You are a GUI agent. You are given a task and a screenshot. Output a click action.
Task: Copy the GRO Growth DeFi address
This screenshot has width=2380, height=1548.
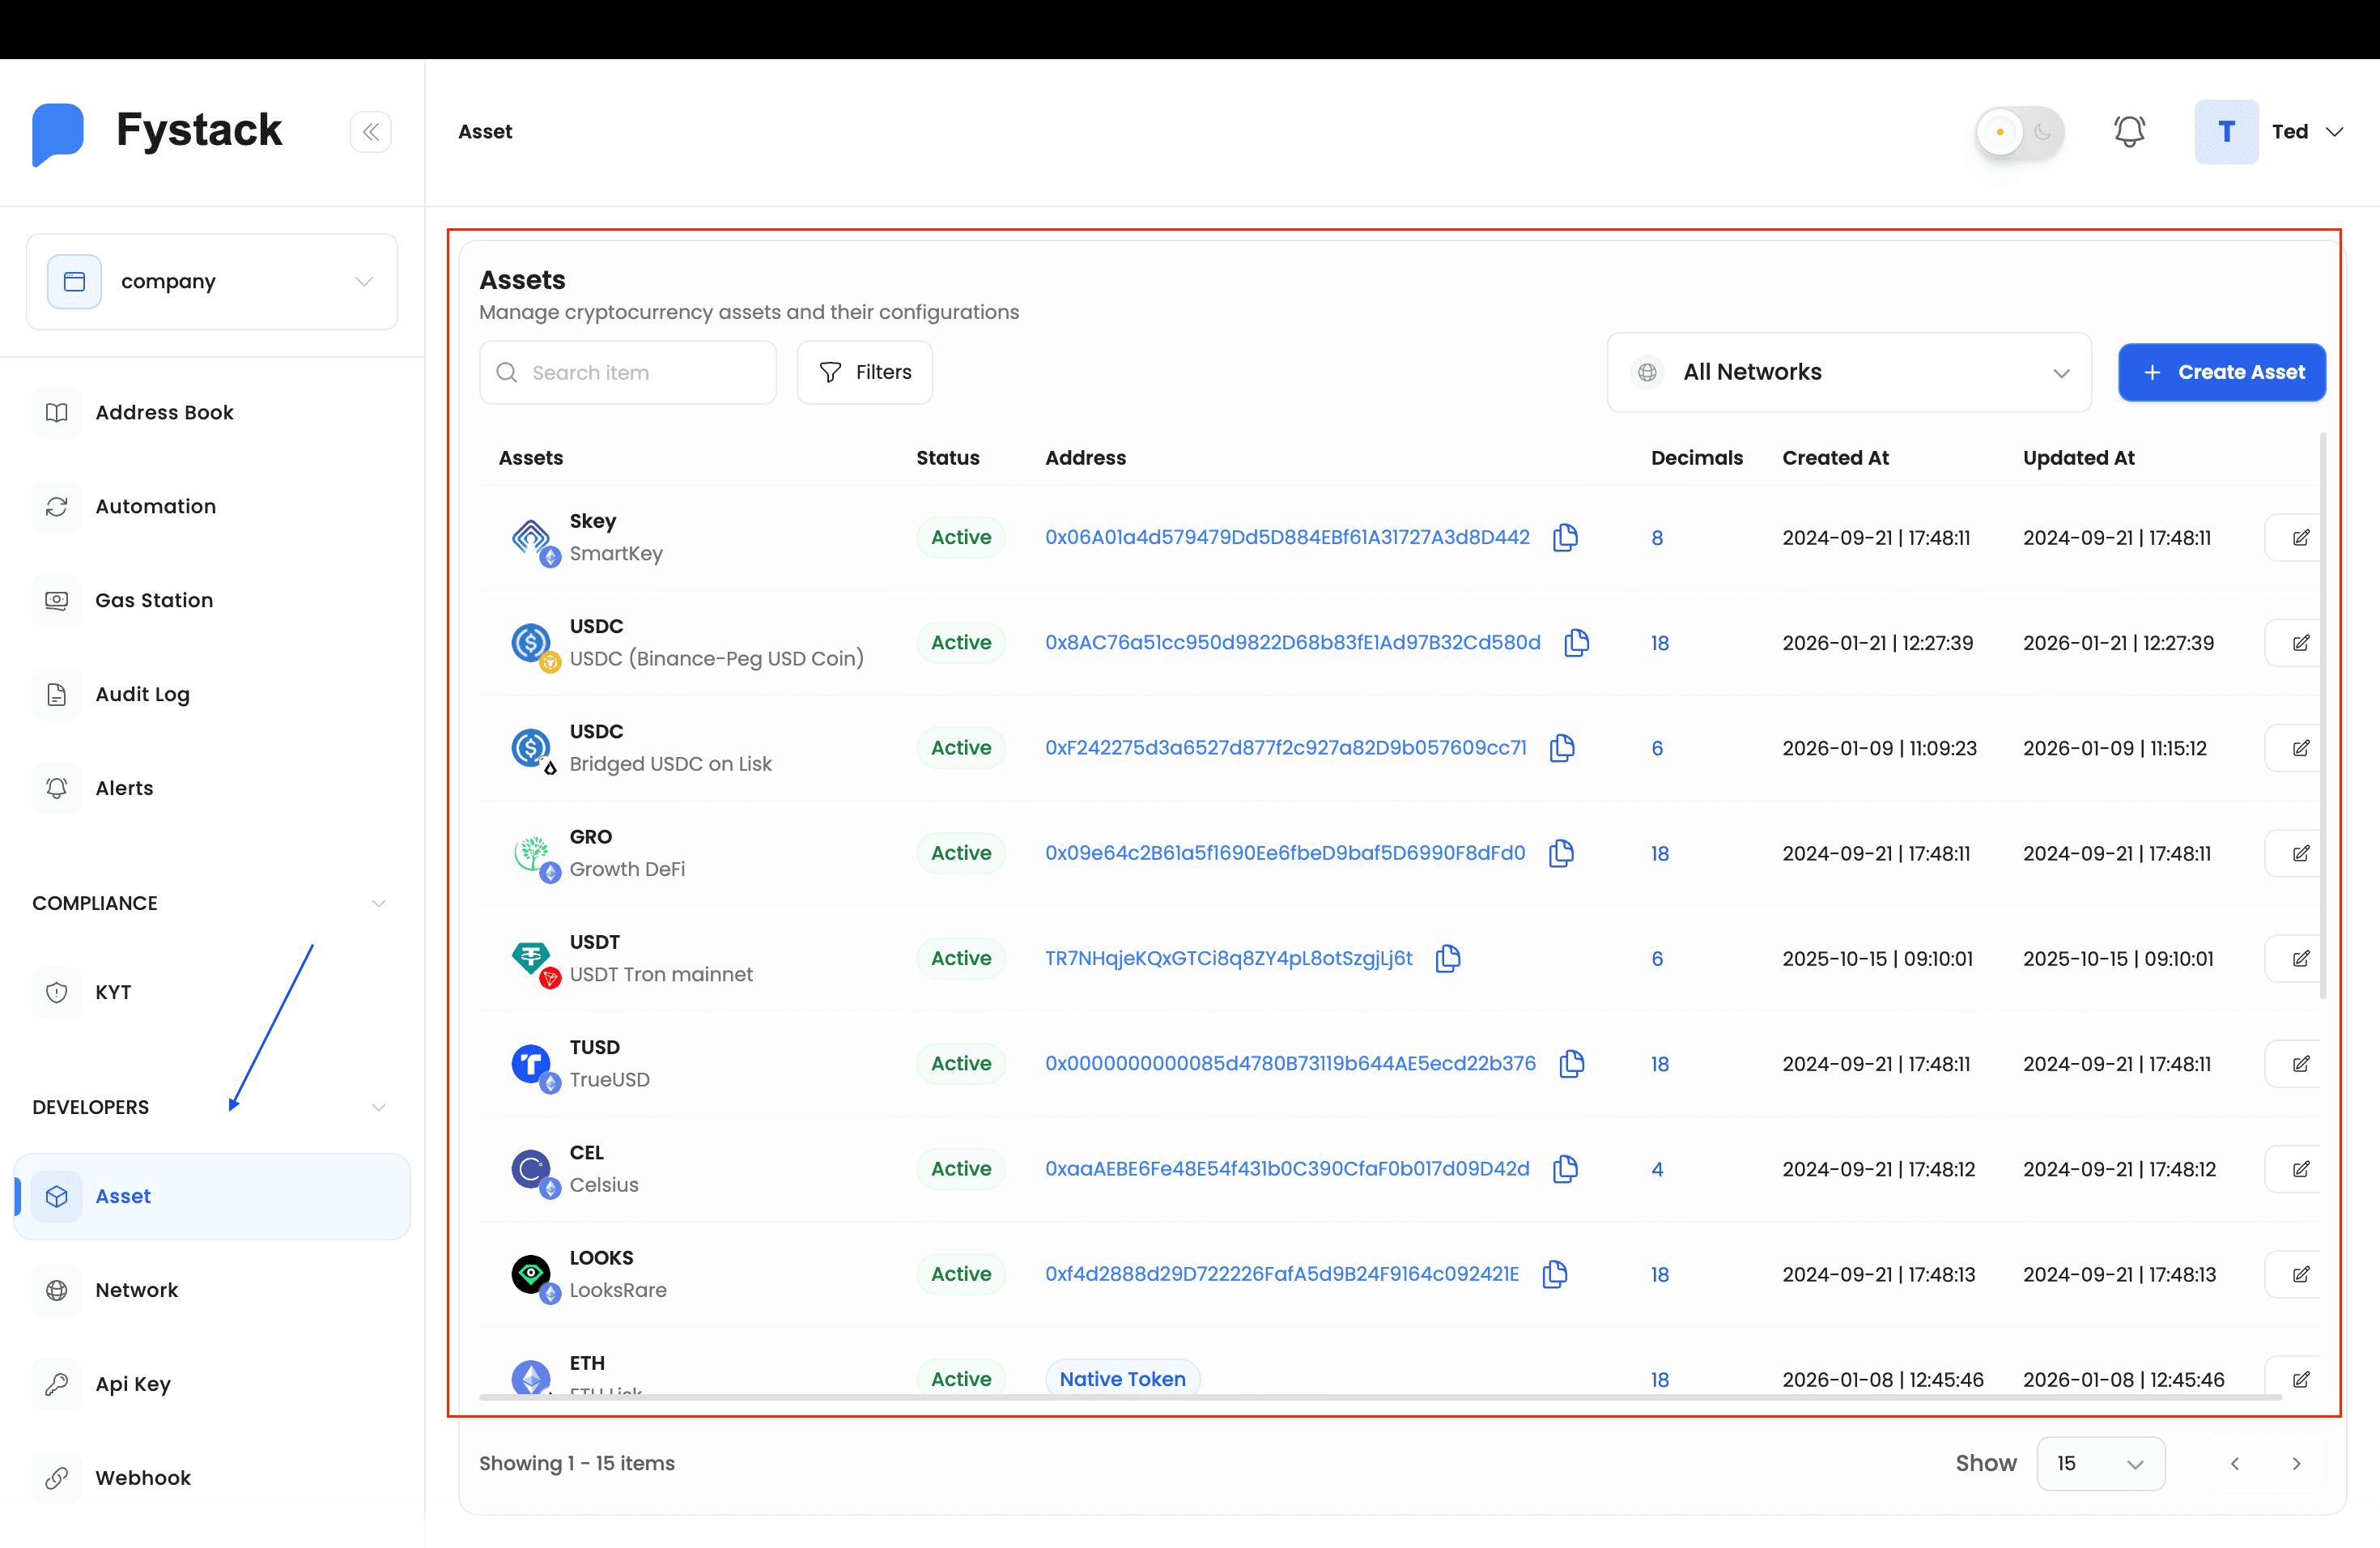(x=1561, y=853)
